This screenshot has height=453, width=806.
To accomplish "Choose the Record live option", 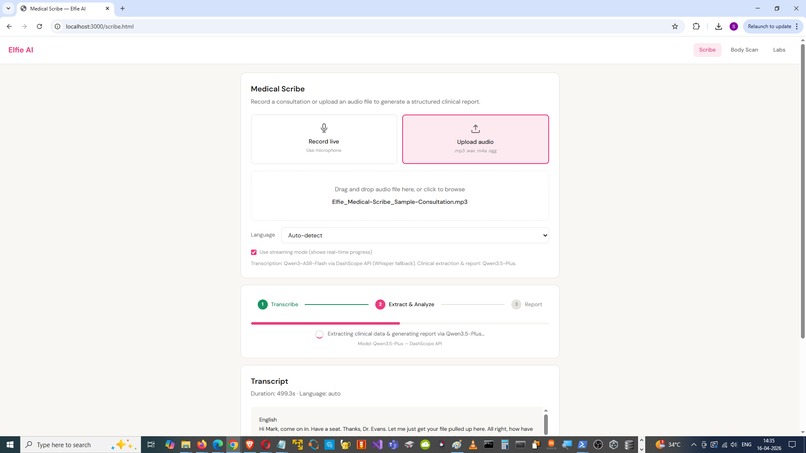I will [324, 139].
